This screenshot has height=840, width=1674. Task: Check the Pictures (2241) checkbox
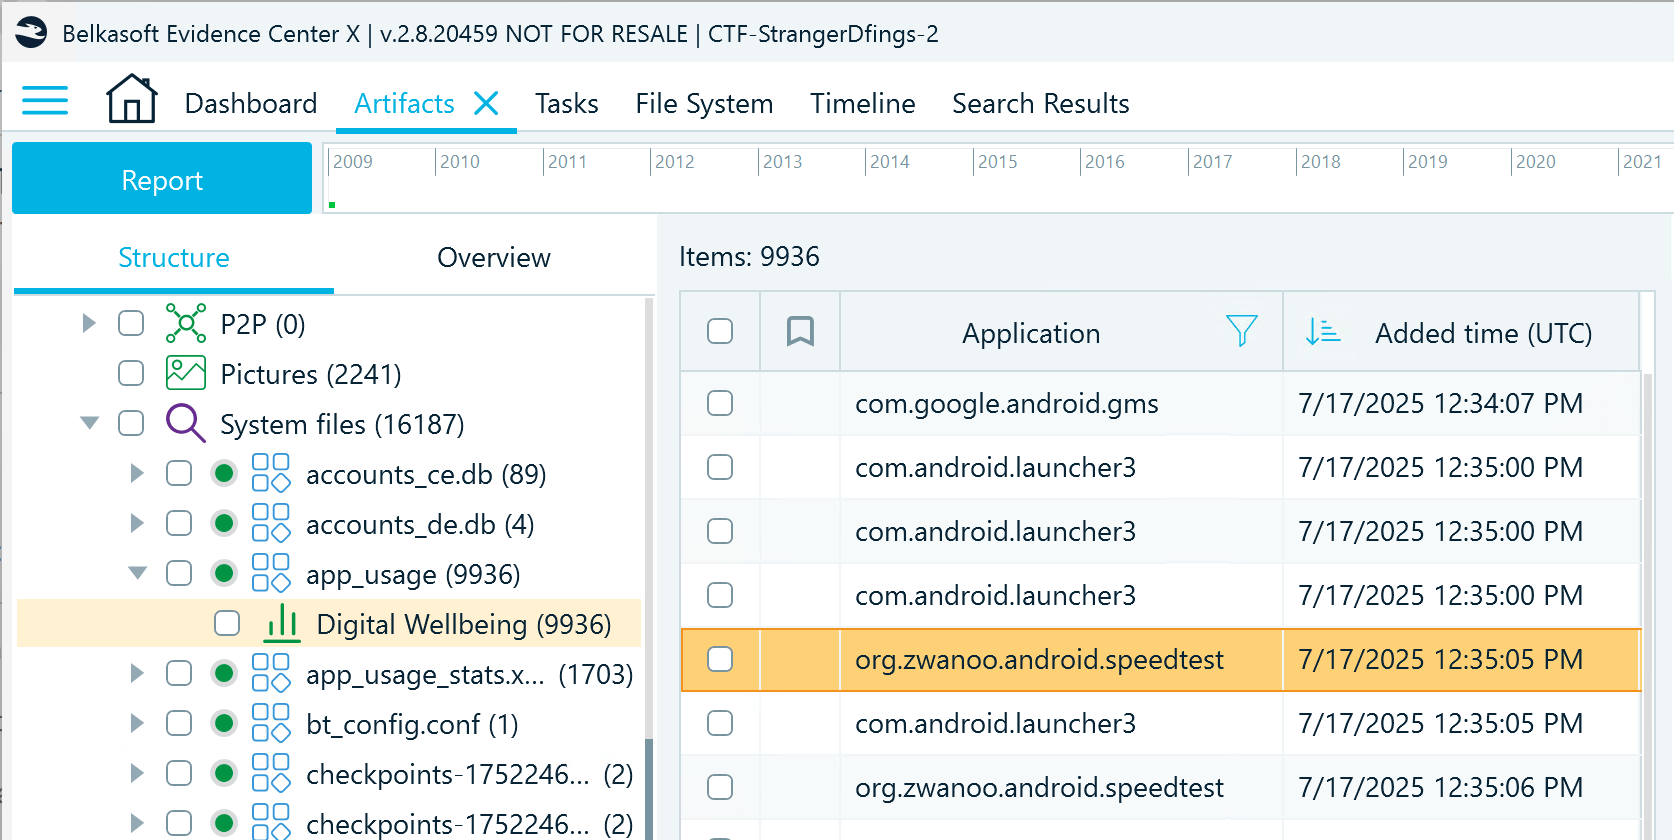pos(131,373)
